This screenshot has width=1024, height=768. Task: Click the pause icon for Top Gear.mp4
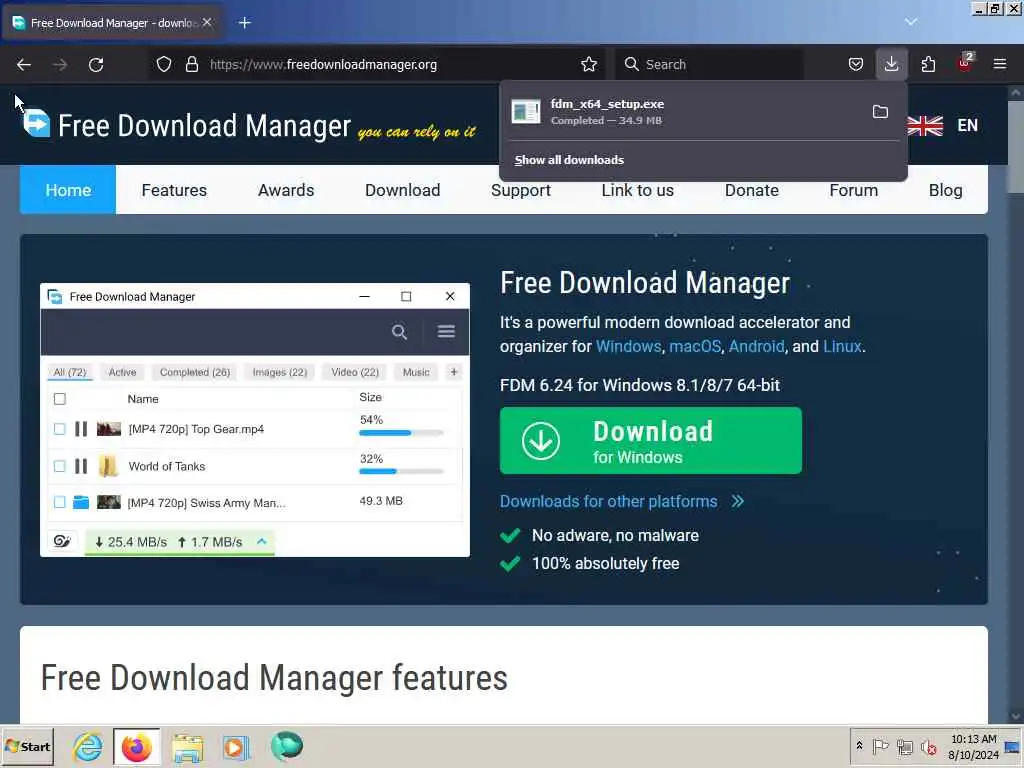click(x=81, y=429)
